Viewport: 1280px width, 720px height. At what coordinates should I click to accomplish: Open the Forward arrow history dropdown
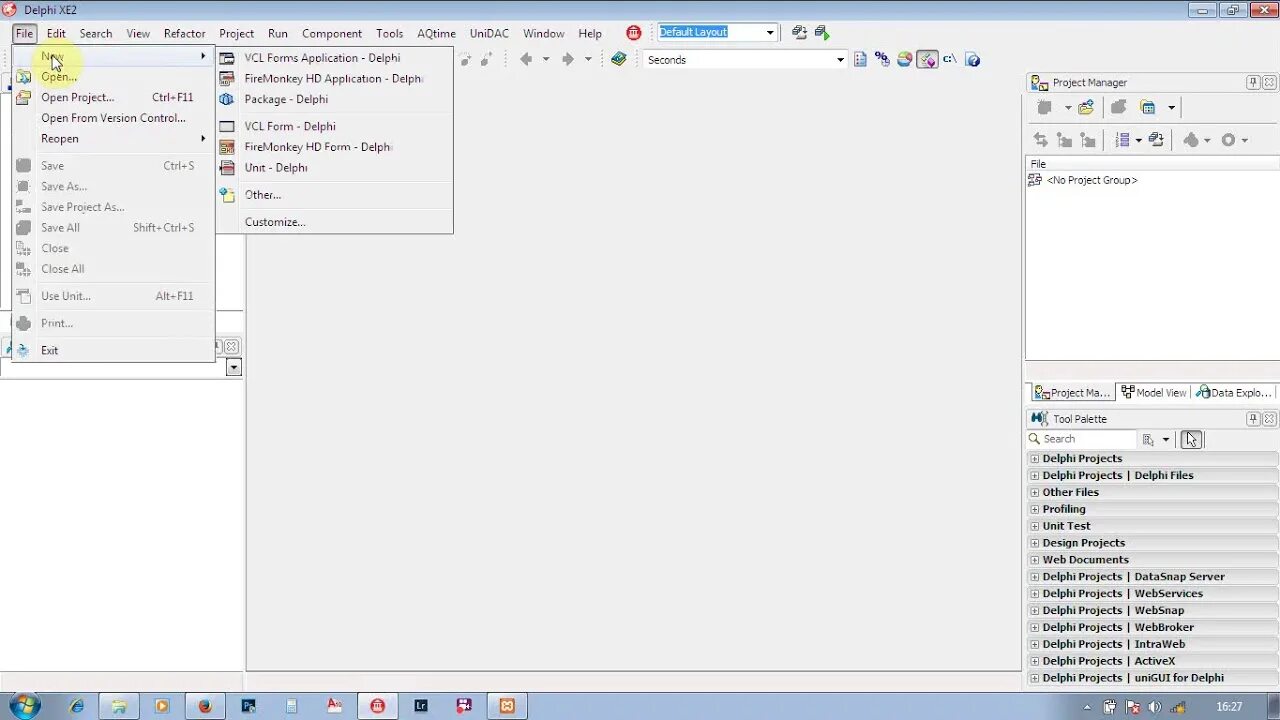(588, 59)
